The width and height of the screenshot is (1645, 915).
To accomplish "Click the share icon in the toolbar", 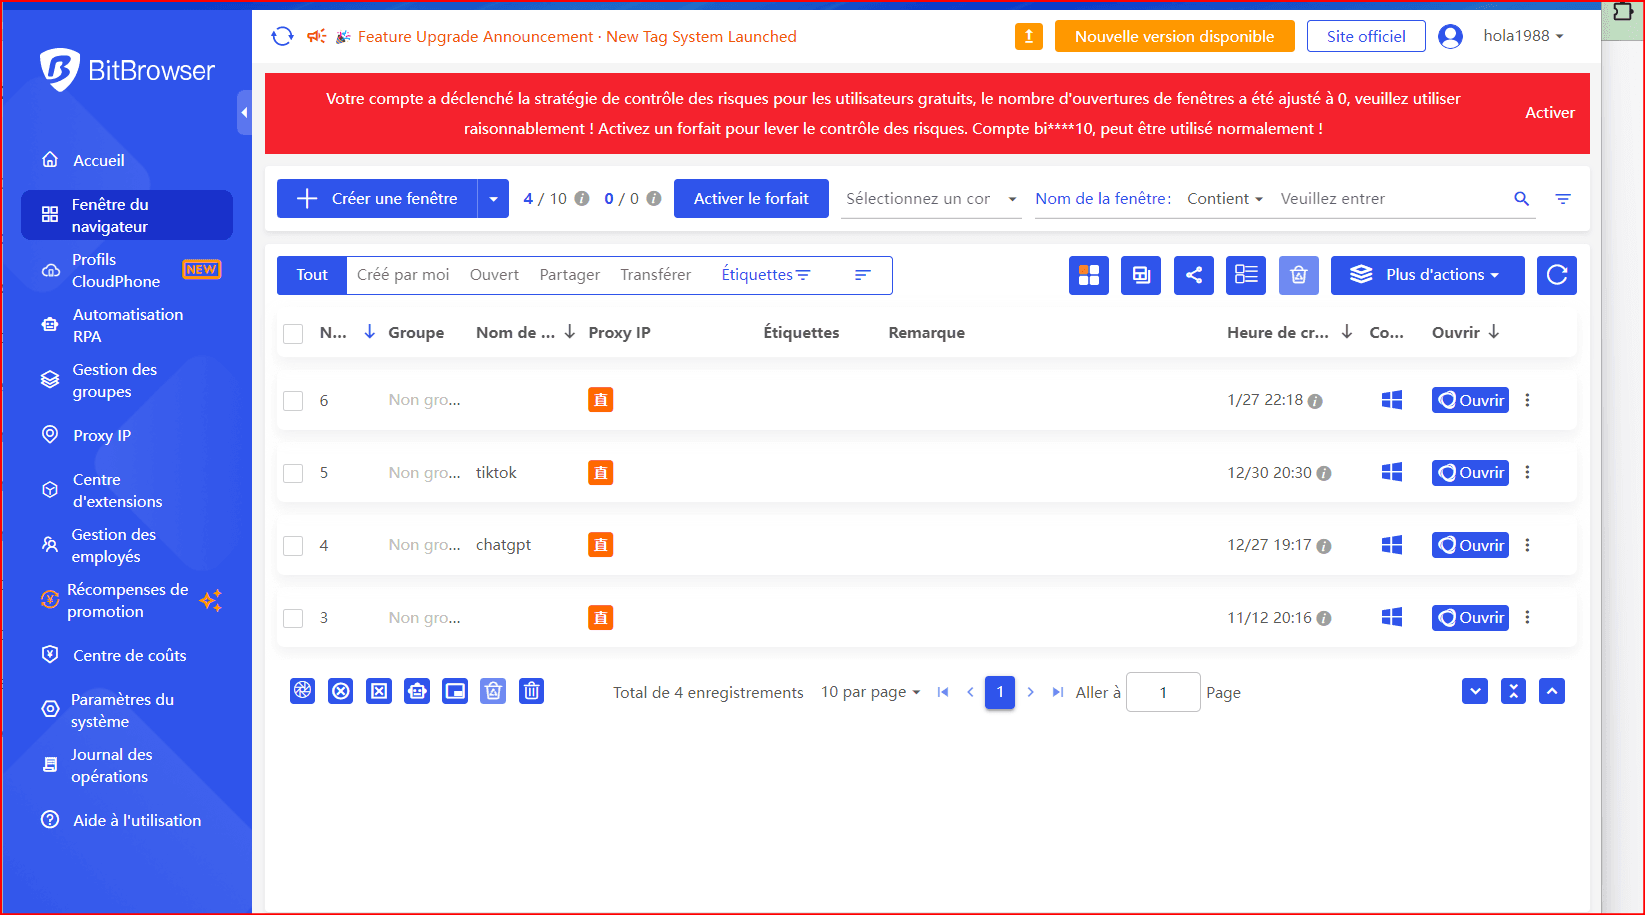I will pos(1194,275).
